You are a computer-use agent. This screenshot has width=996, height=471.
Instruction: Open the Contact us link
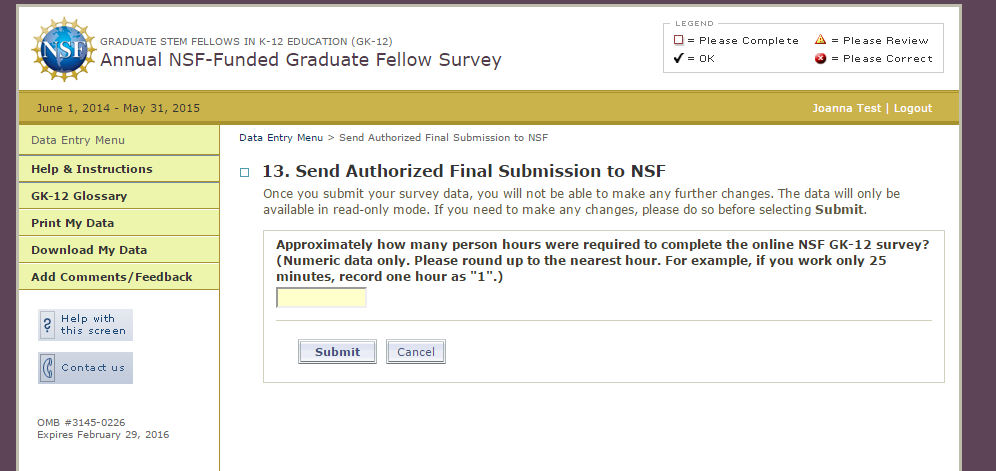(93, 368)
